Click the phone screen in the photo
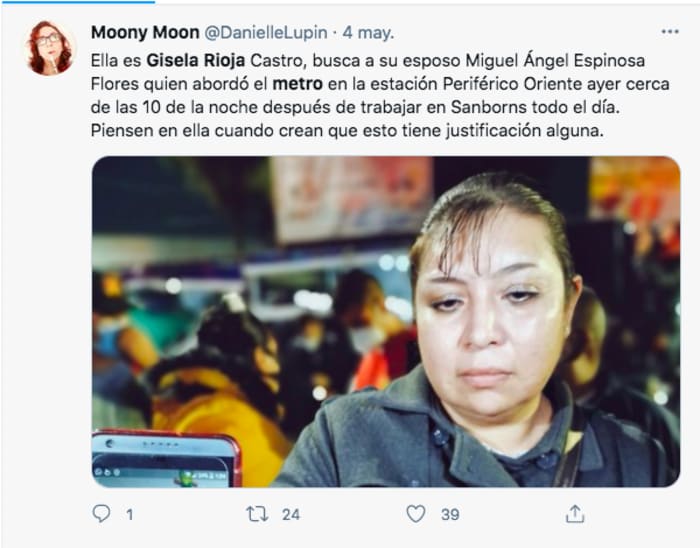Image resolution: width=700 pixels, height=548 pixels. [x=166, y=459]
